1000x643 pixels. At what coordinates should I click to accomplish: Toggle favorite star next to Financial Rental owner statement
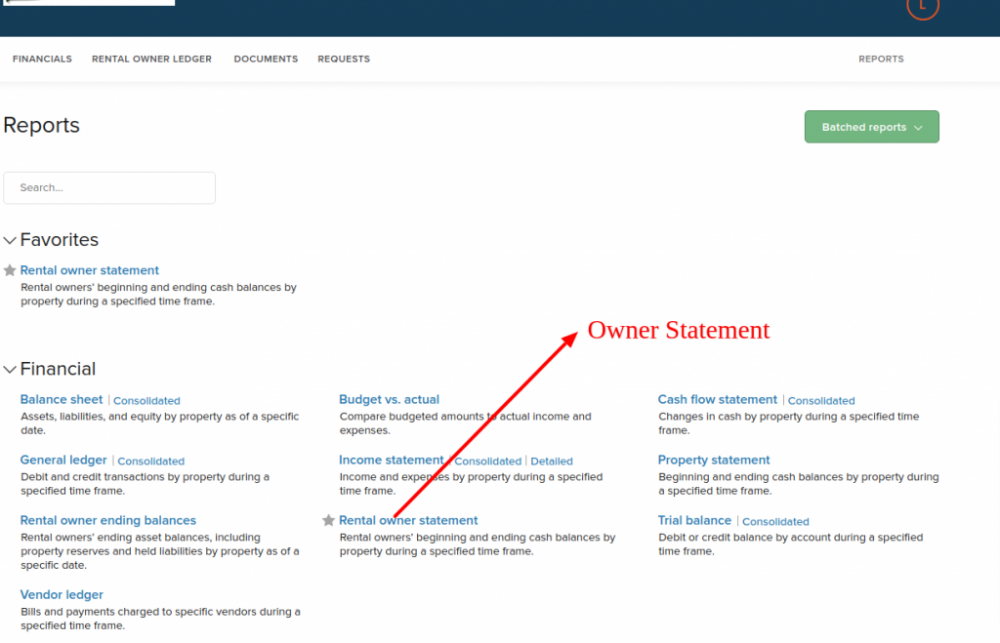point(328,520)
